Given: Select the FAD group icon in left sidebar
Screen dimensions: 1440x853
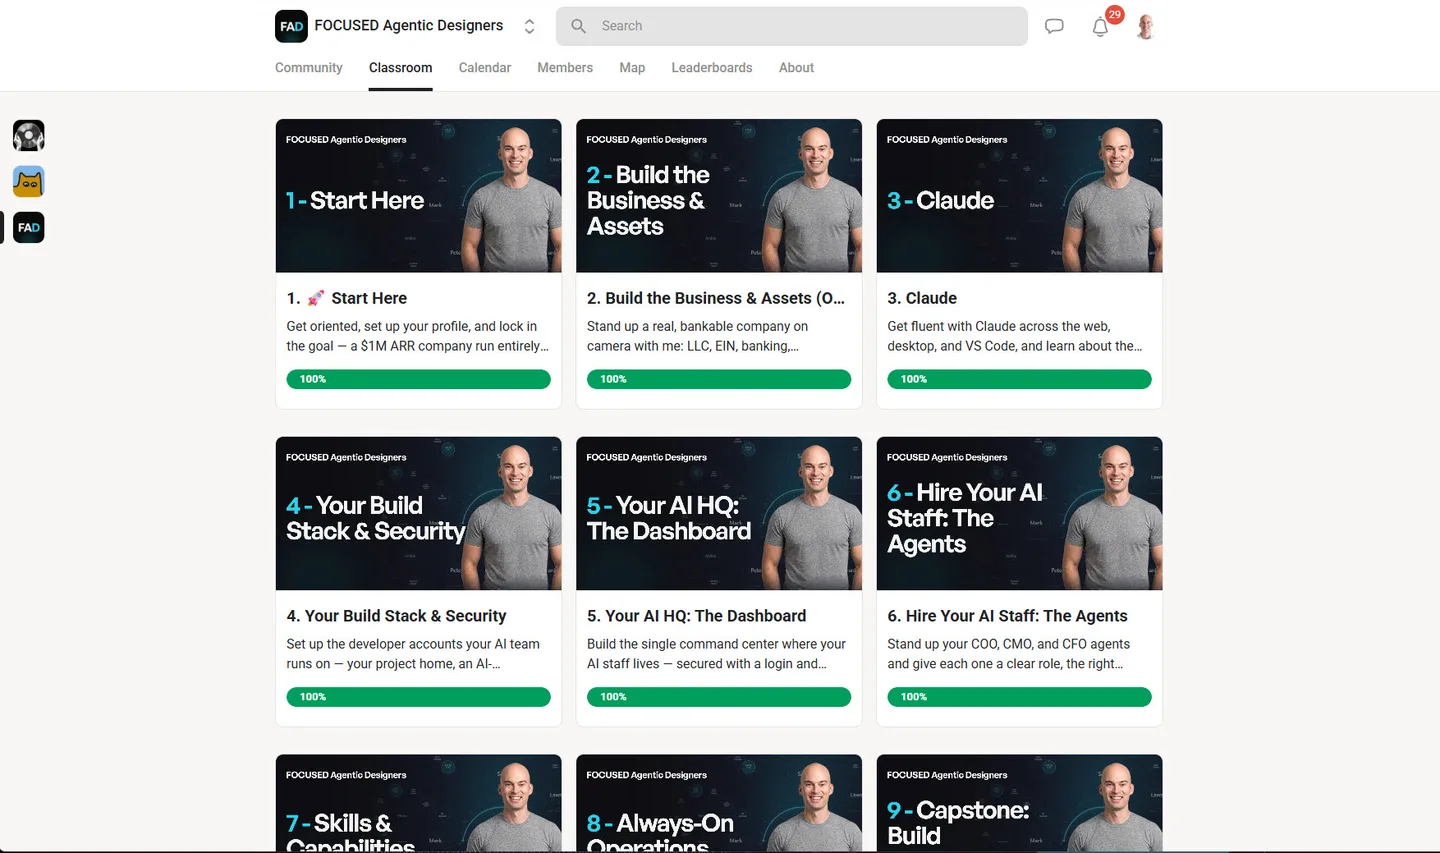Looking at the screenshot, I should coord(29,227).
